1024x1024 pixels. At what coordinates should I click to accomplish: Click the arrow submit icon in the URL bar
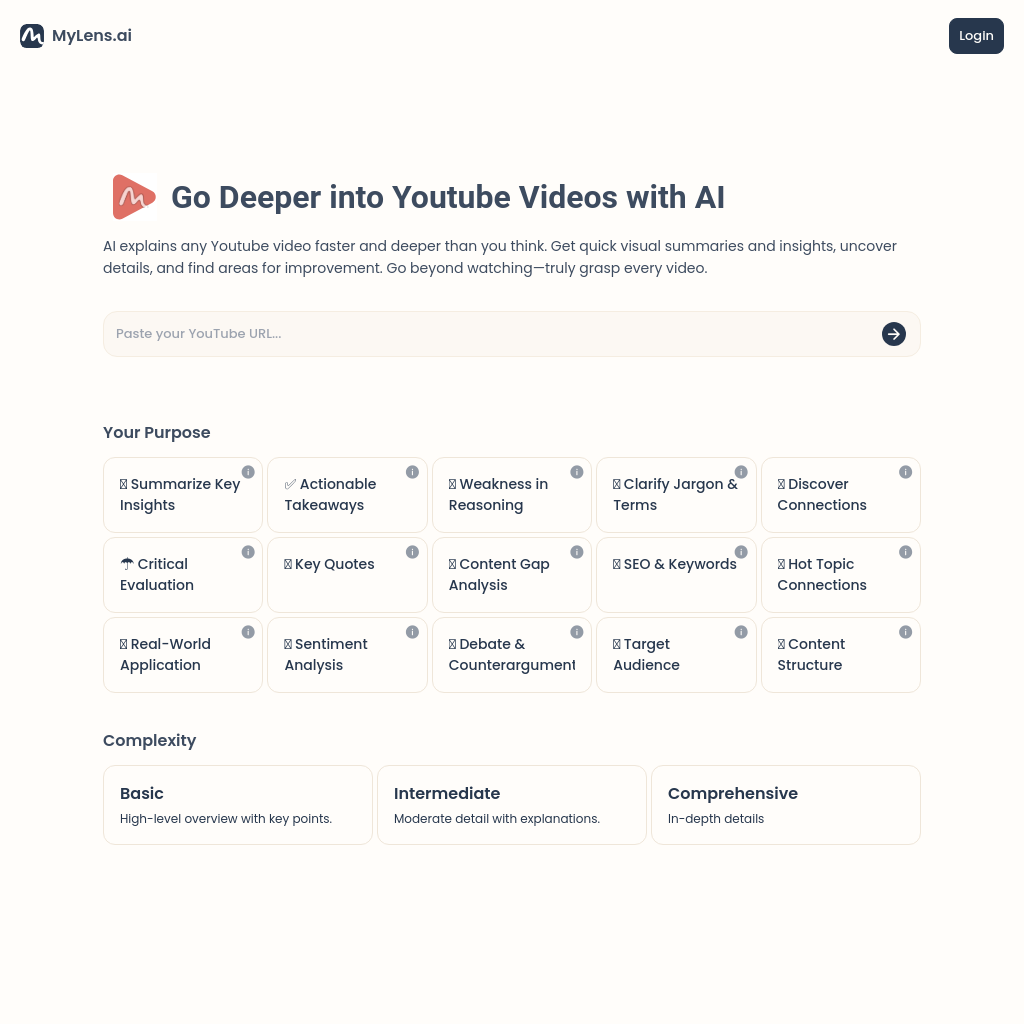click(893, 334)
